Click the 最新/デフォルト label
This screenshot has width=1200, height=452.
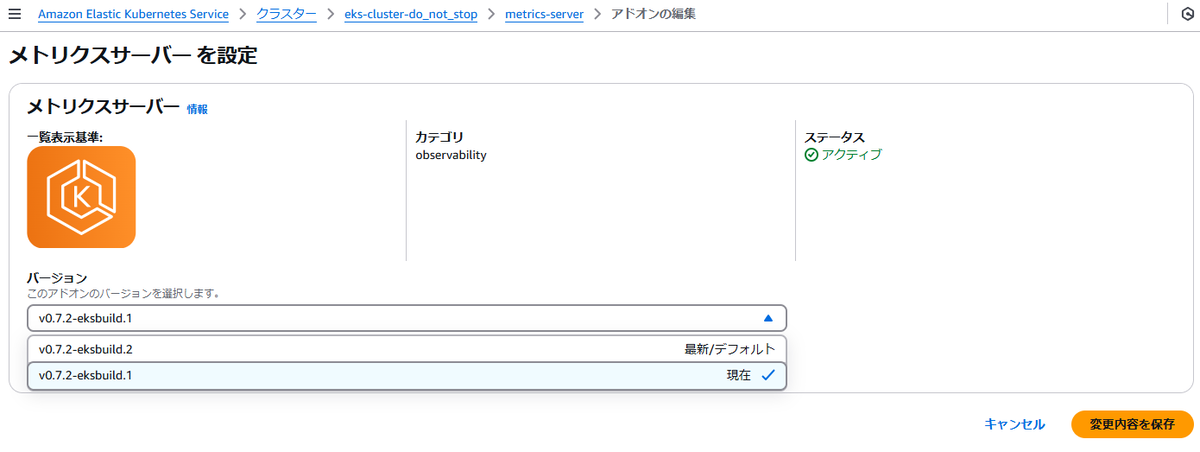(730, 349)
